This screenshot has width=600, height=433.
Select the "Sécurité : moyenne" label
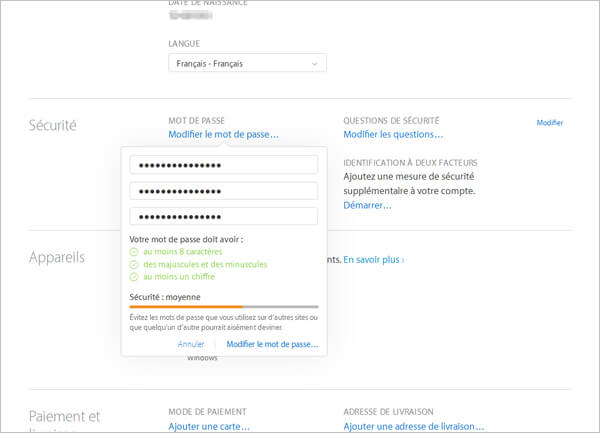pos(165,297)
